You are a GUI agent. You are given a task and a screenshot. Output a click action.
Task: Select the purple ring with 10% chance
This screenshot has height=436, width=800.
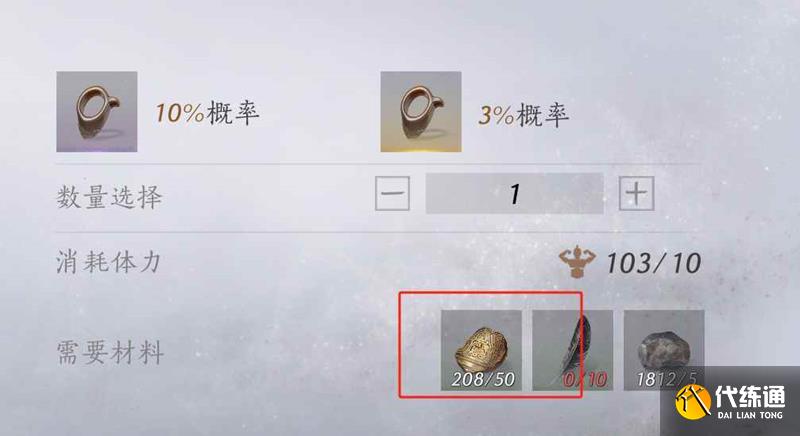(96, 112)
